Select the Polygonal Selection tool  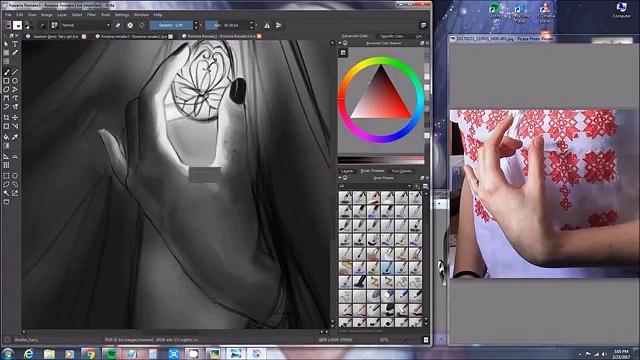6,184
